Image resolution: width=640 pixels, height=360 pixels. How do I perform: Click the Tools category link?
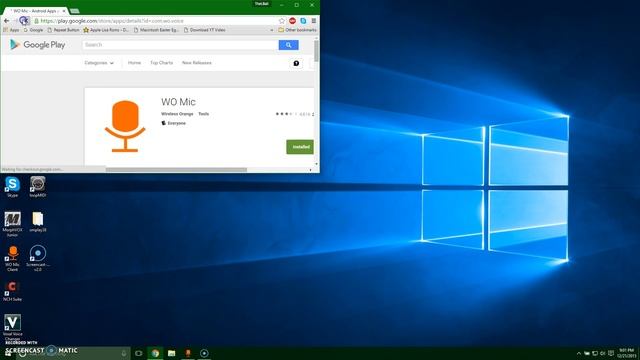coord(203,114)
